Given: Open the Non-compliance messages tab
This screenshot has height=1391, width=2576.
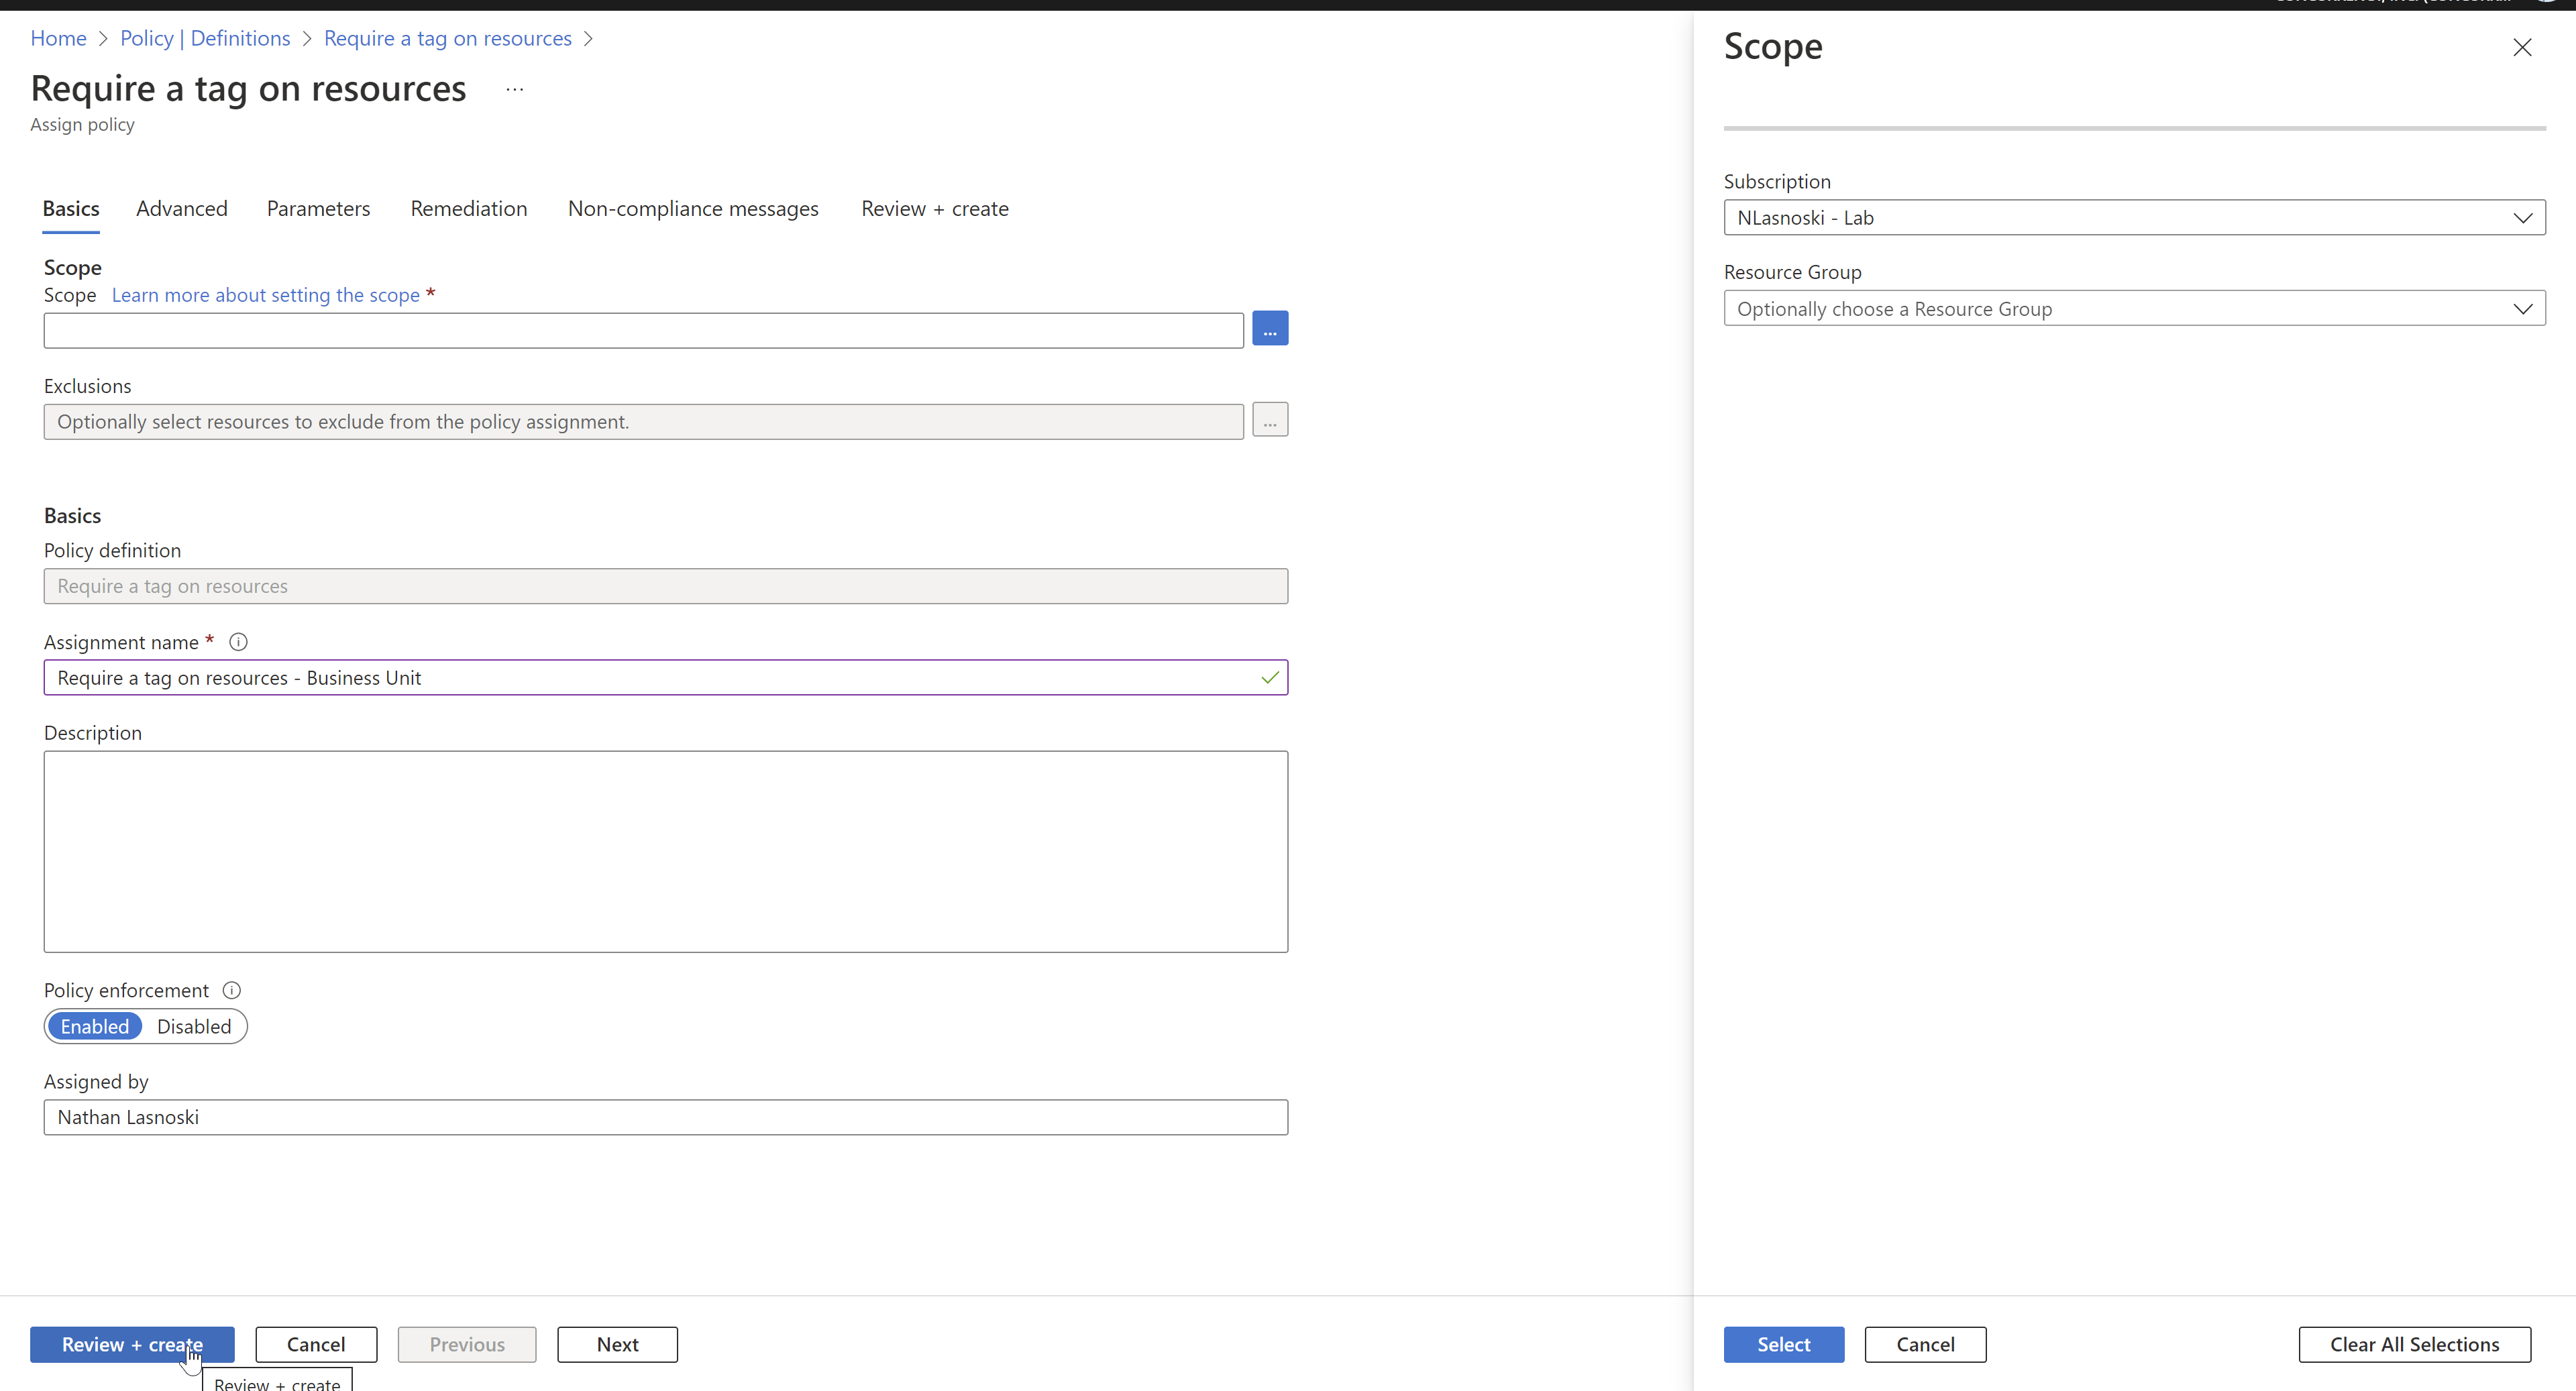Looking at the screenshot, I should 693,208.
